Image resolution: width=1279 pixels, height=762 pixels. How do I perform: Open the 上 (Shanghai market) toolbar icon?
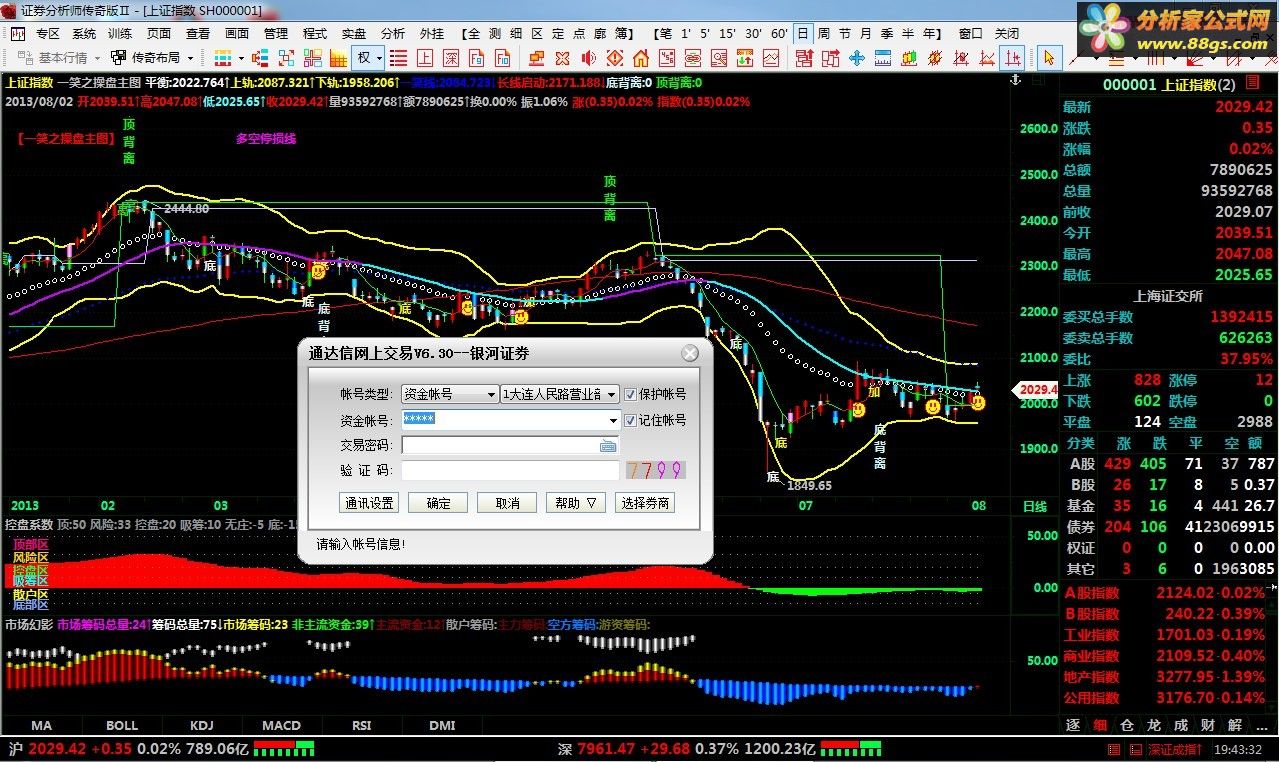click(425, 57)
